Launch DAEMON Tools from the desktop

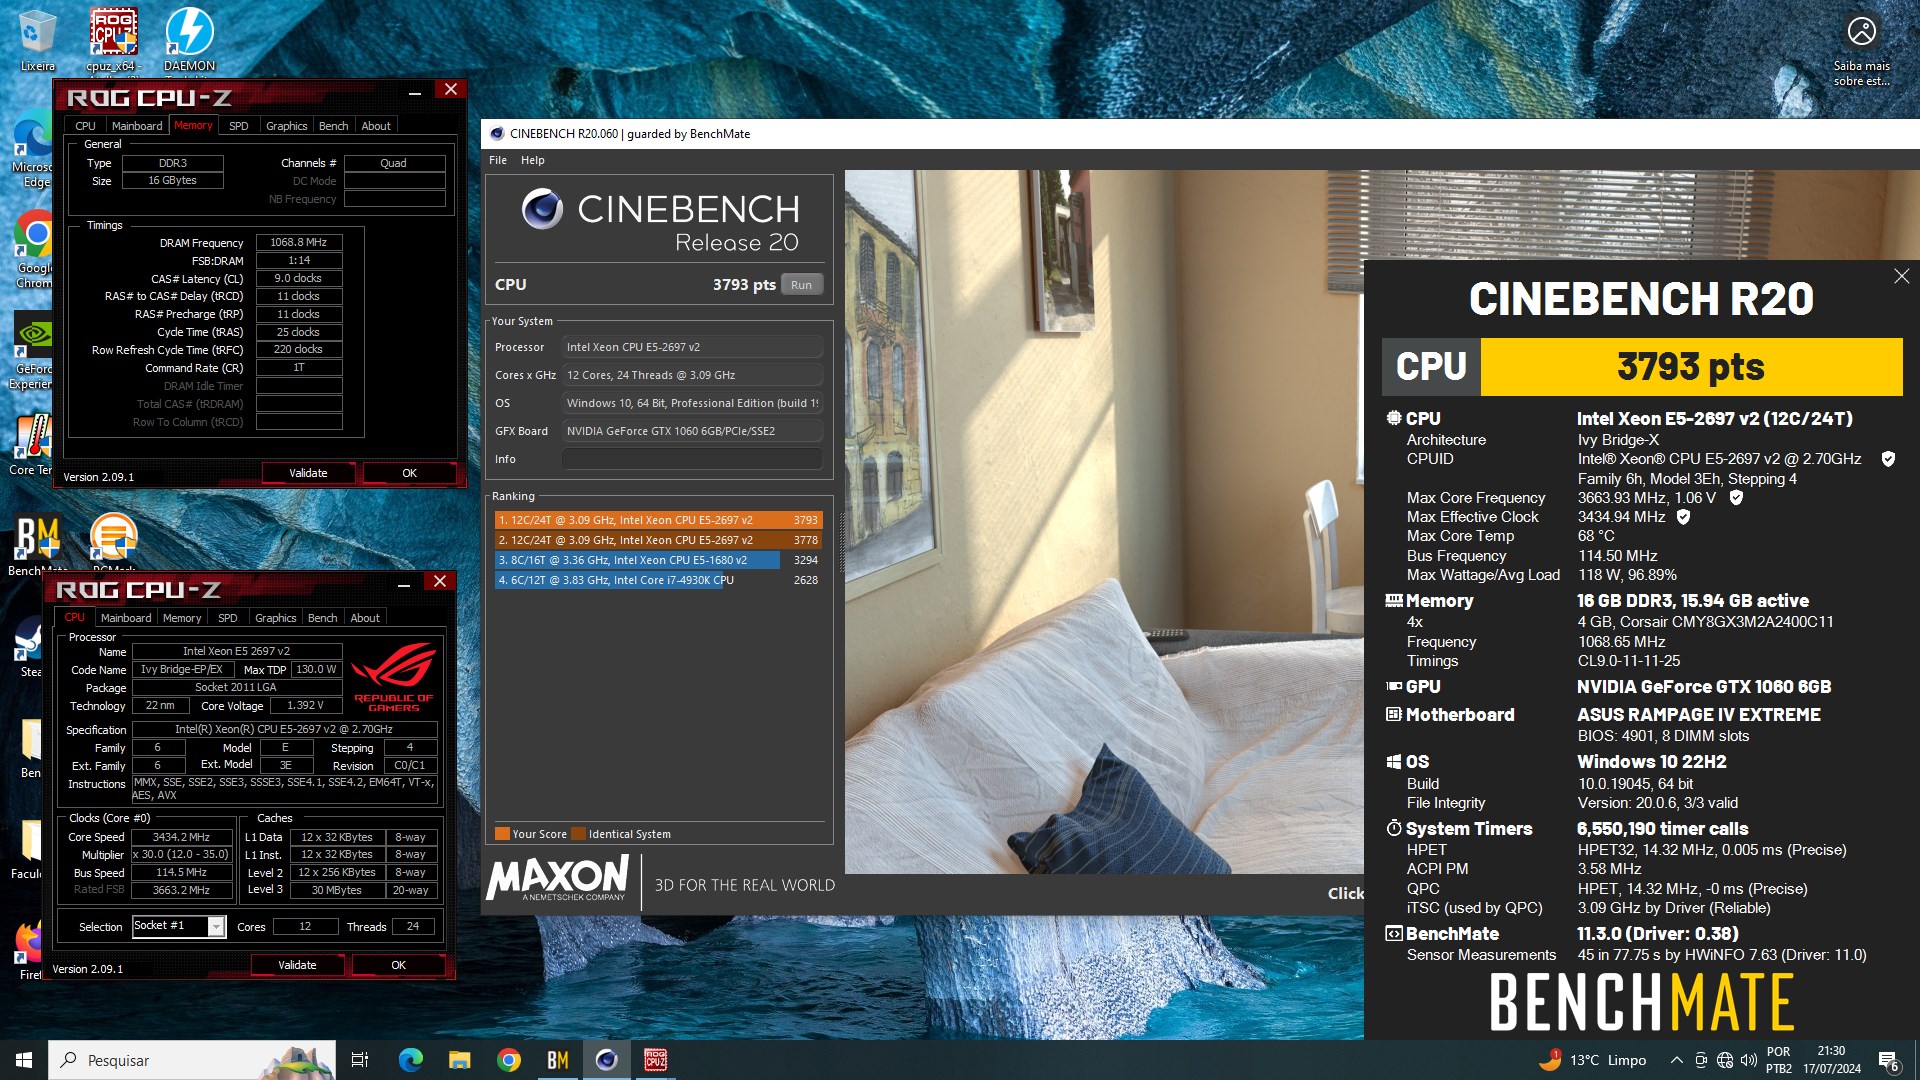189,40
